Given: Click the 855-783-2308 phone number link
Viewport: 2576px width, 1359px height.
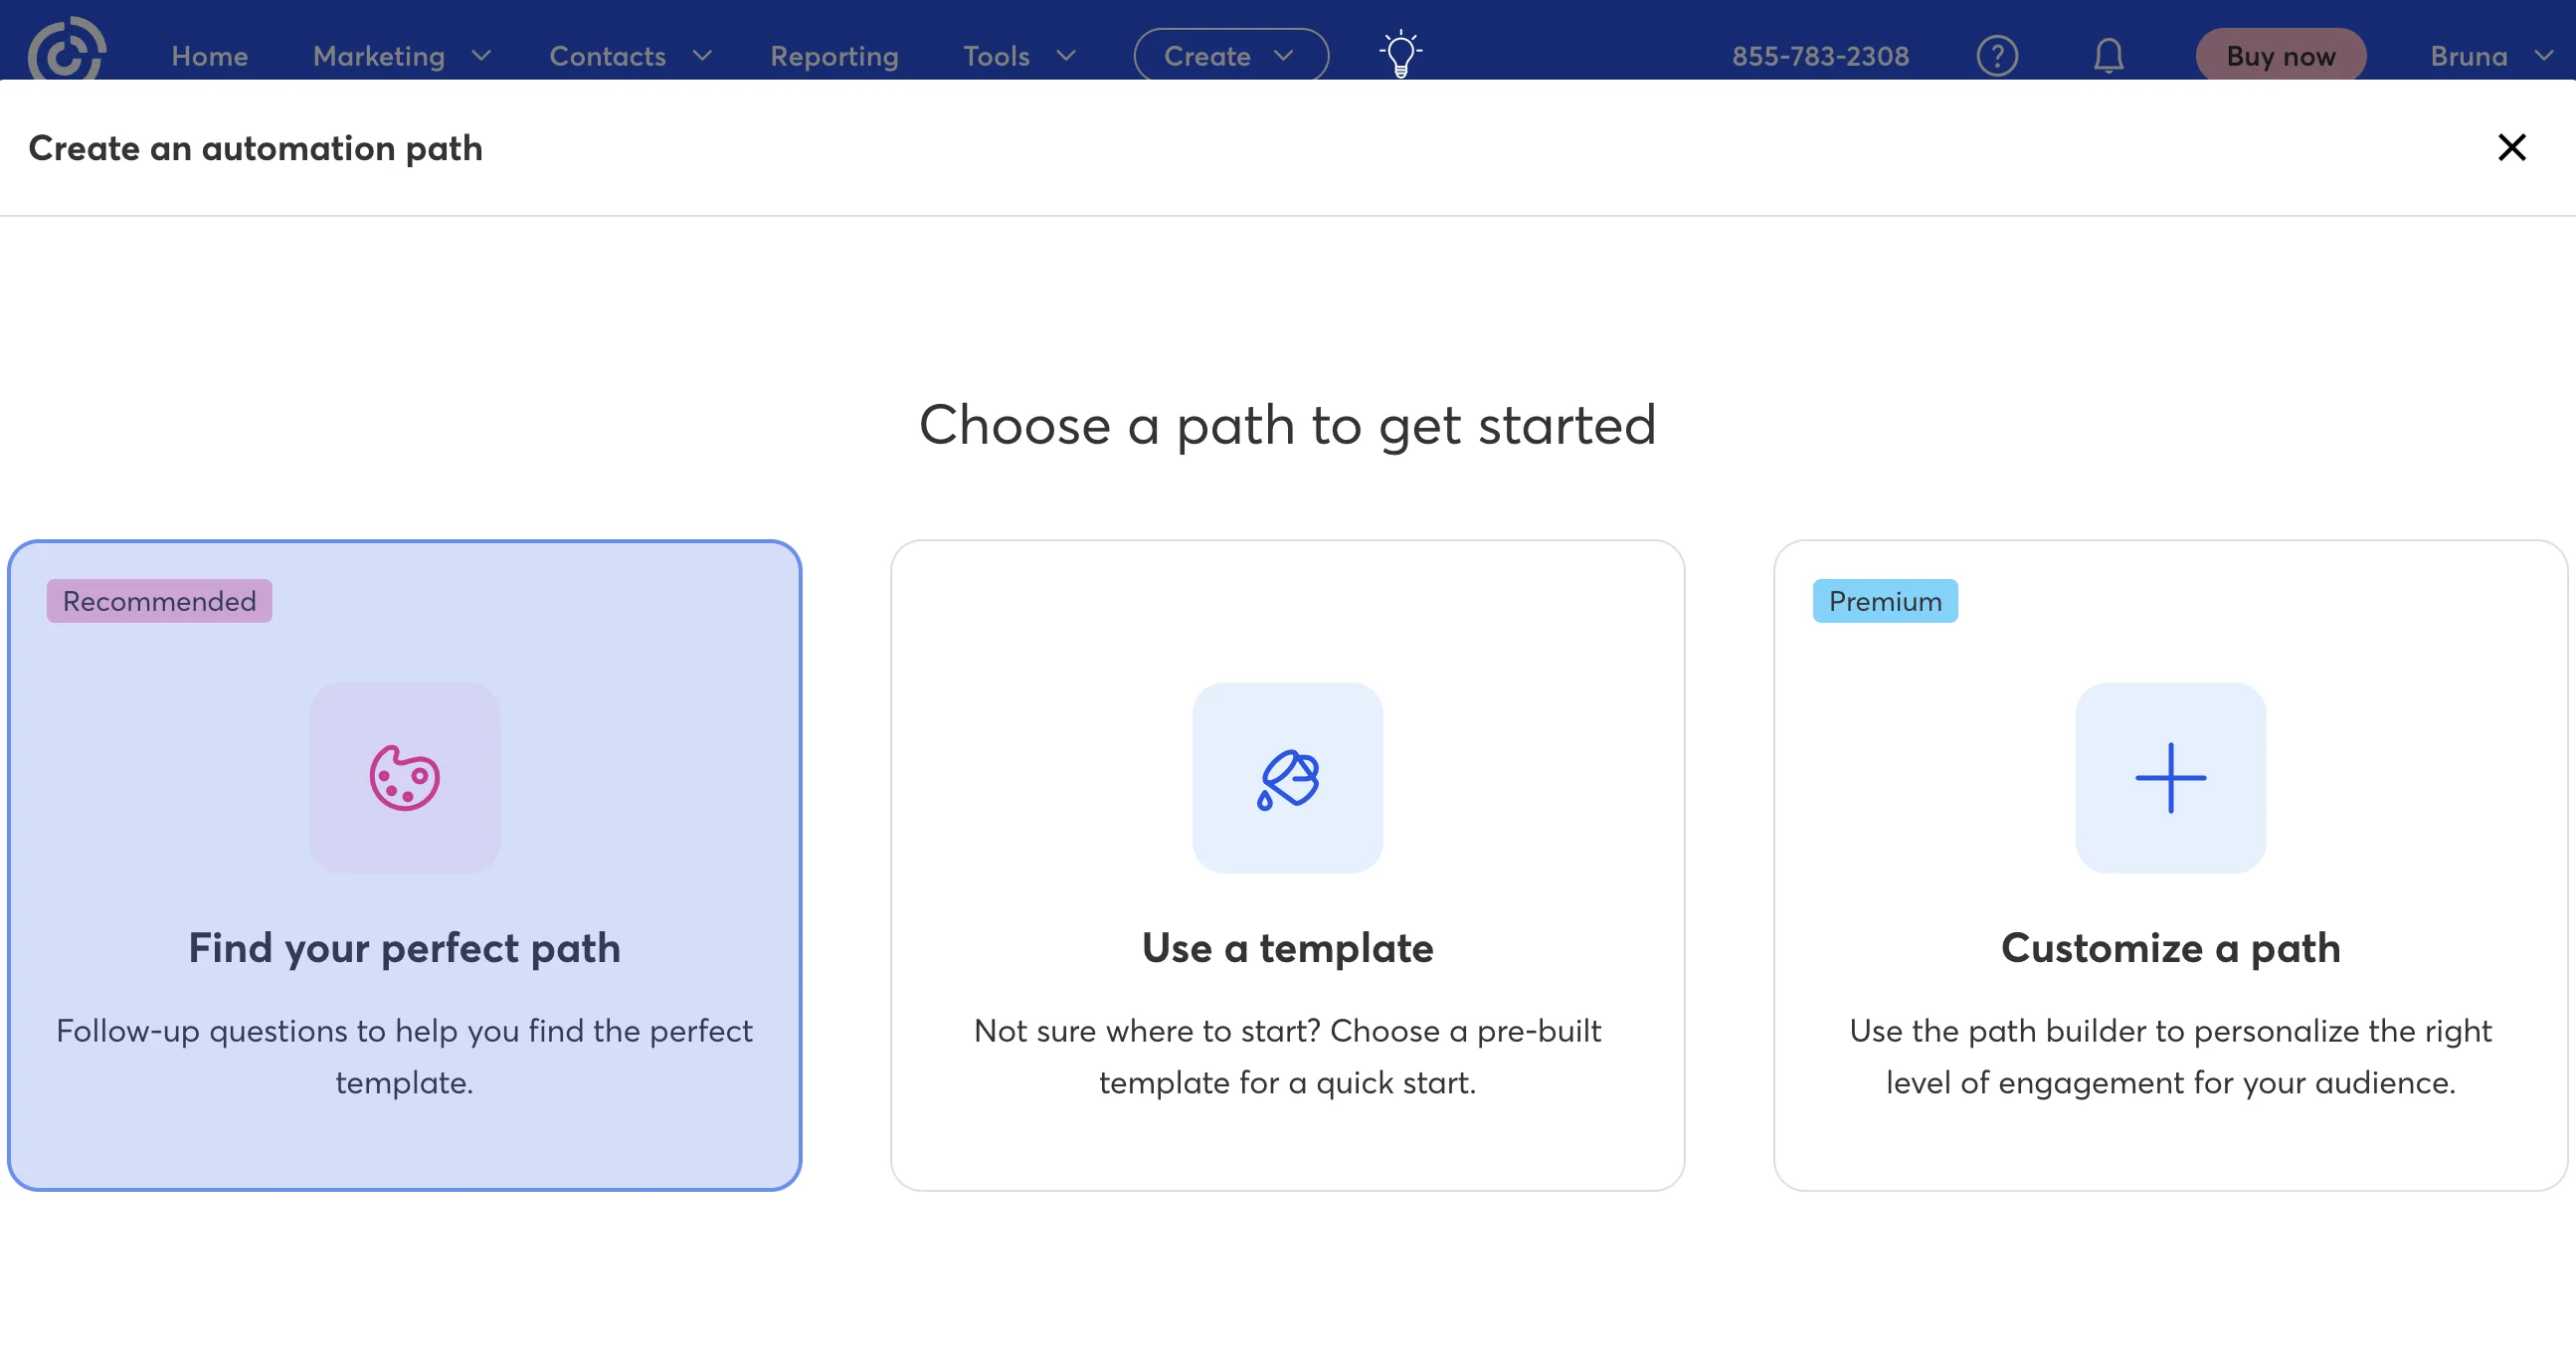Looking at the screenshot, I should point(1820,56).
